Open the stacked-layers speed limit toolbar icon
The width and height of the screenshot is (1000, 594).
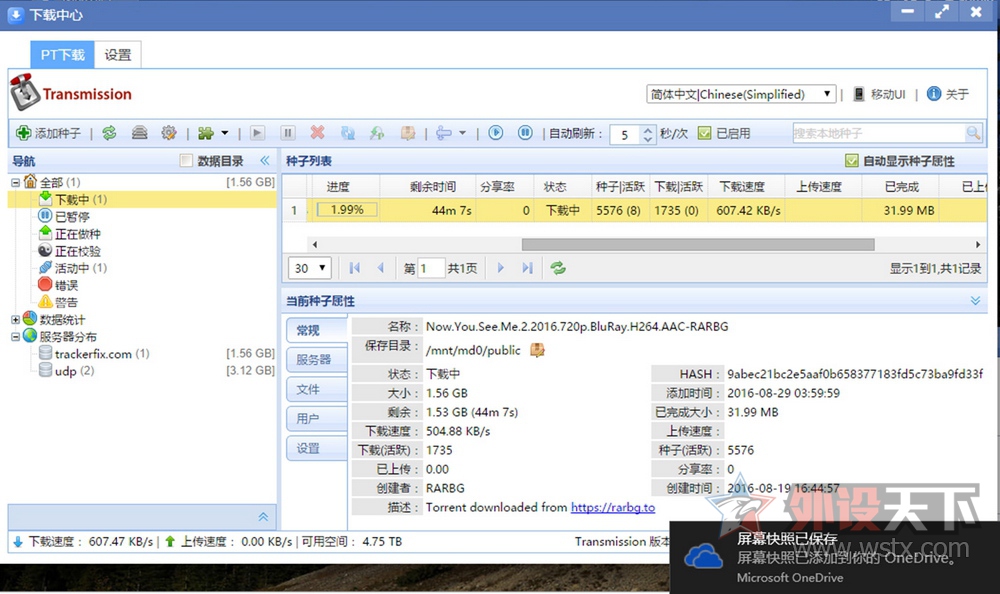tap(140, 133)
